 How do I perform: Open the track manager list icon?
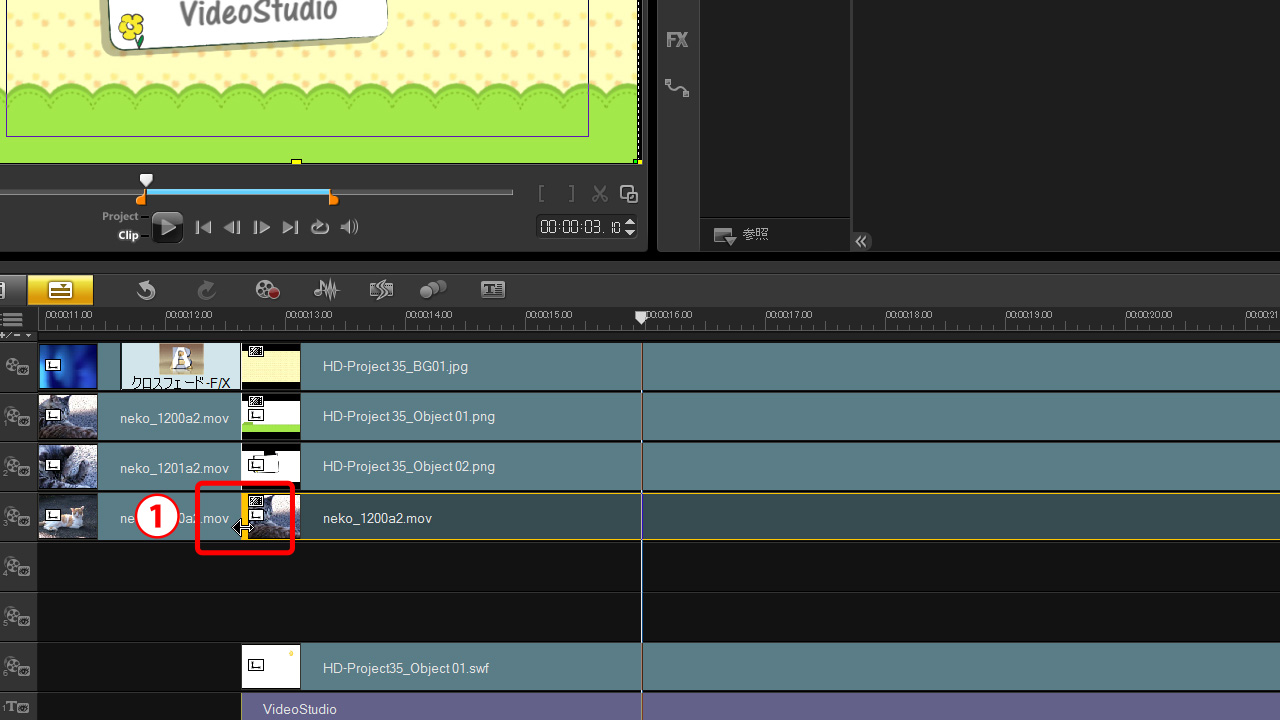click(x=12, y=320)
